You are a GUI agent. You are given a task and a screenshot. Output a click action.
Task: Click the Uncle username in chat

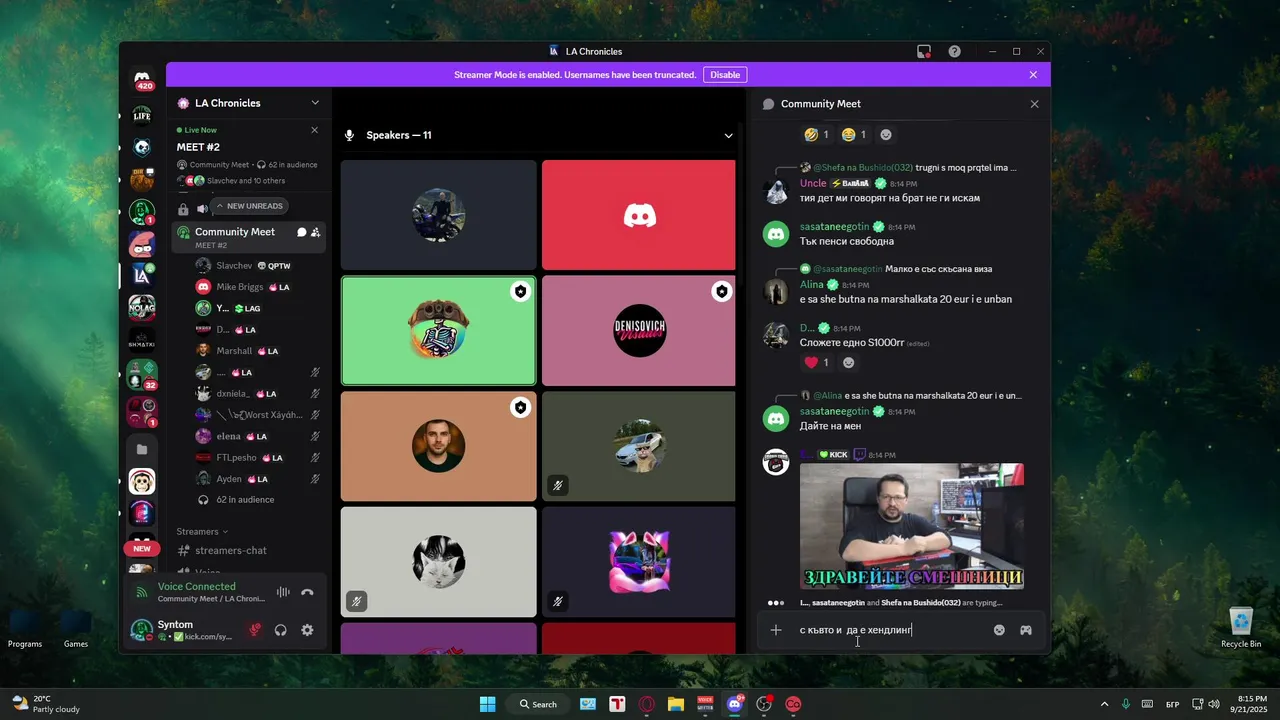813,183
